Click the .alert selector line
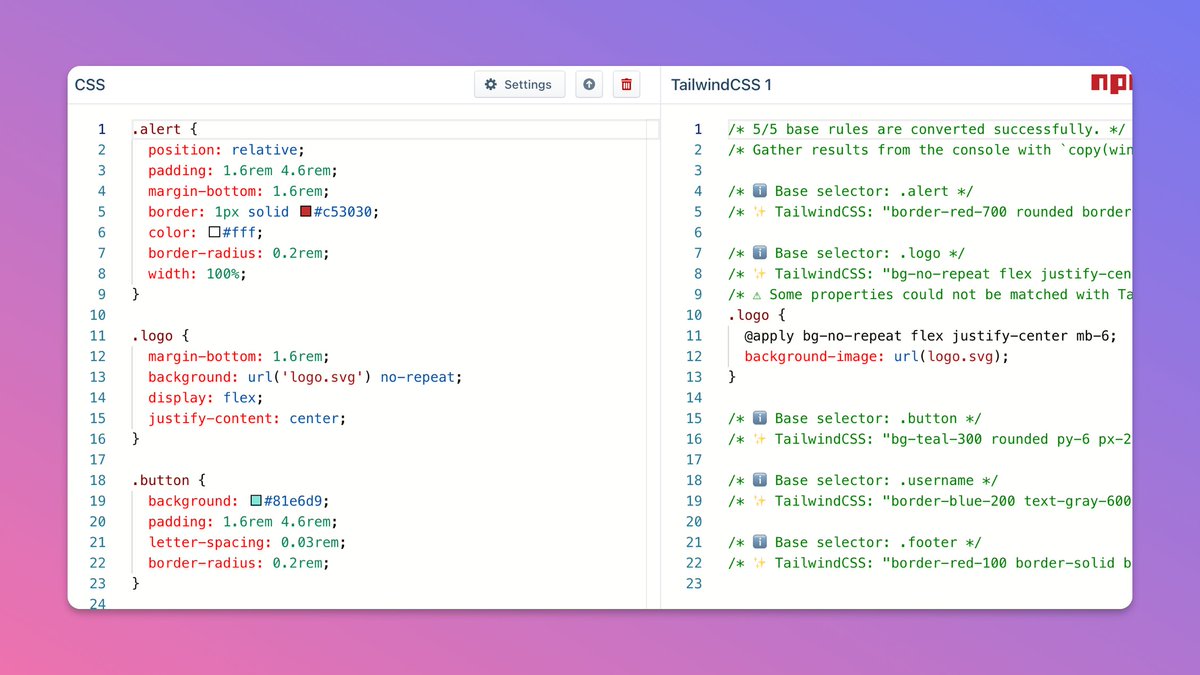 coord(165,129)
